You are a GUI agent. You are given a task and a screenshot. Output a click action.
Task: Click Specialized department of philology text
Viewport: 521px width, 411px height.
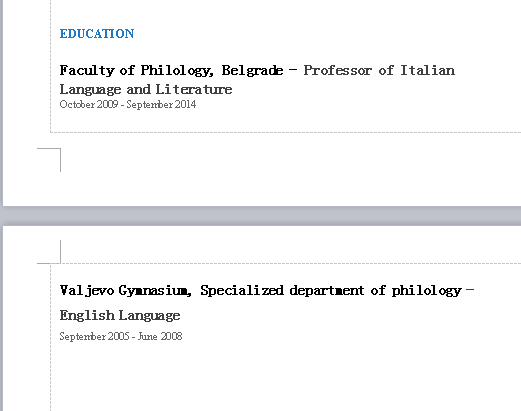[x=331, y=291]
